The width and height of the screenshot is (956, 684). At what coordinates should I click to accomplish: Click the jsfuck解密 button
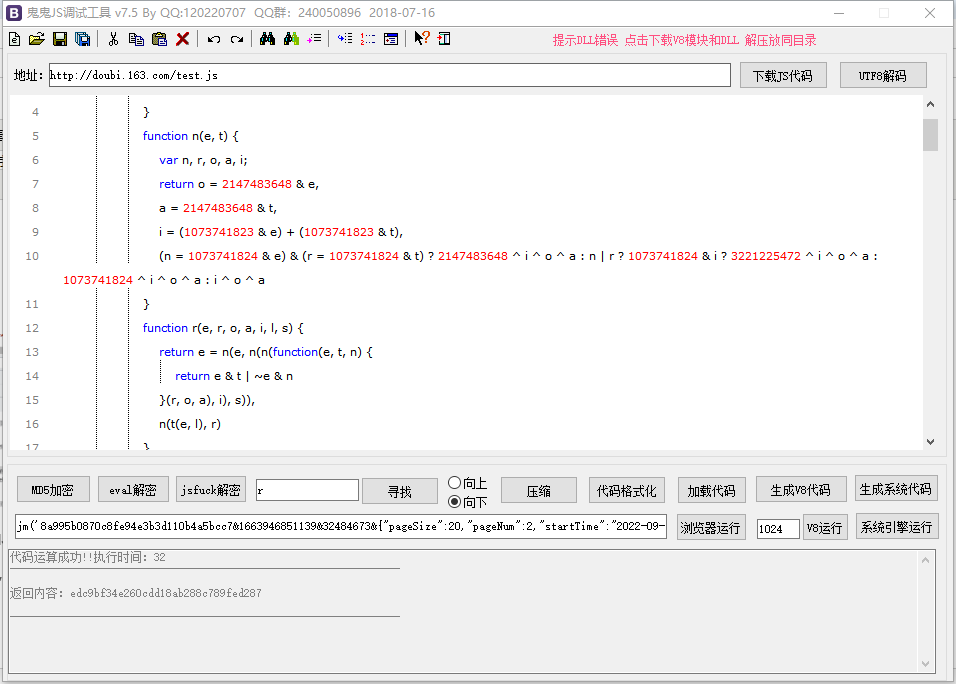pos(211,490)
